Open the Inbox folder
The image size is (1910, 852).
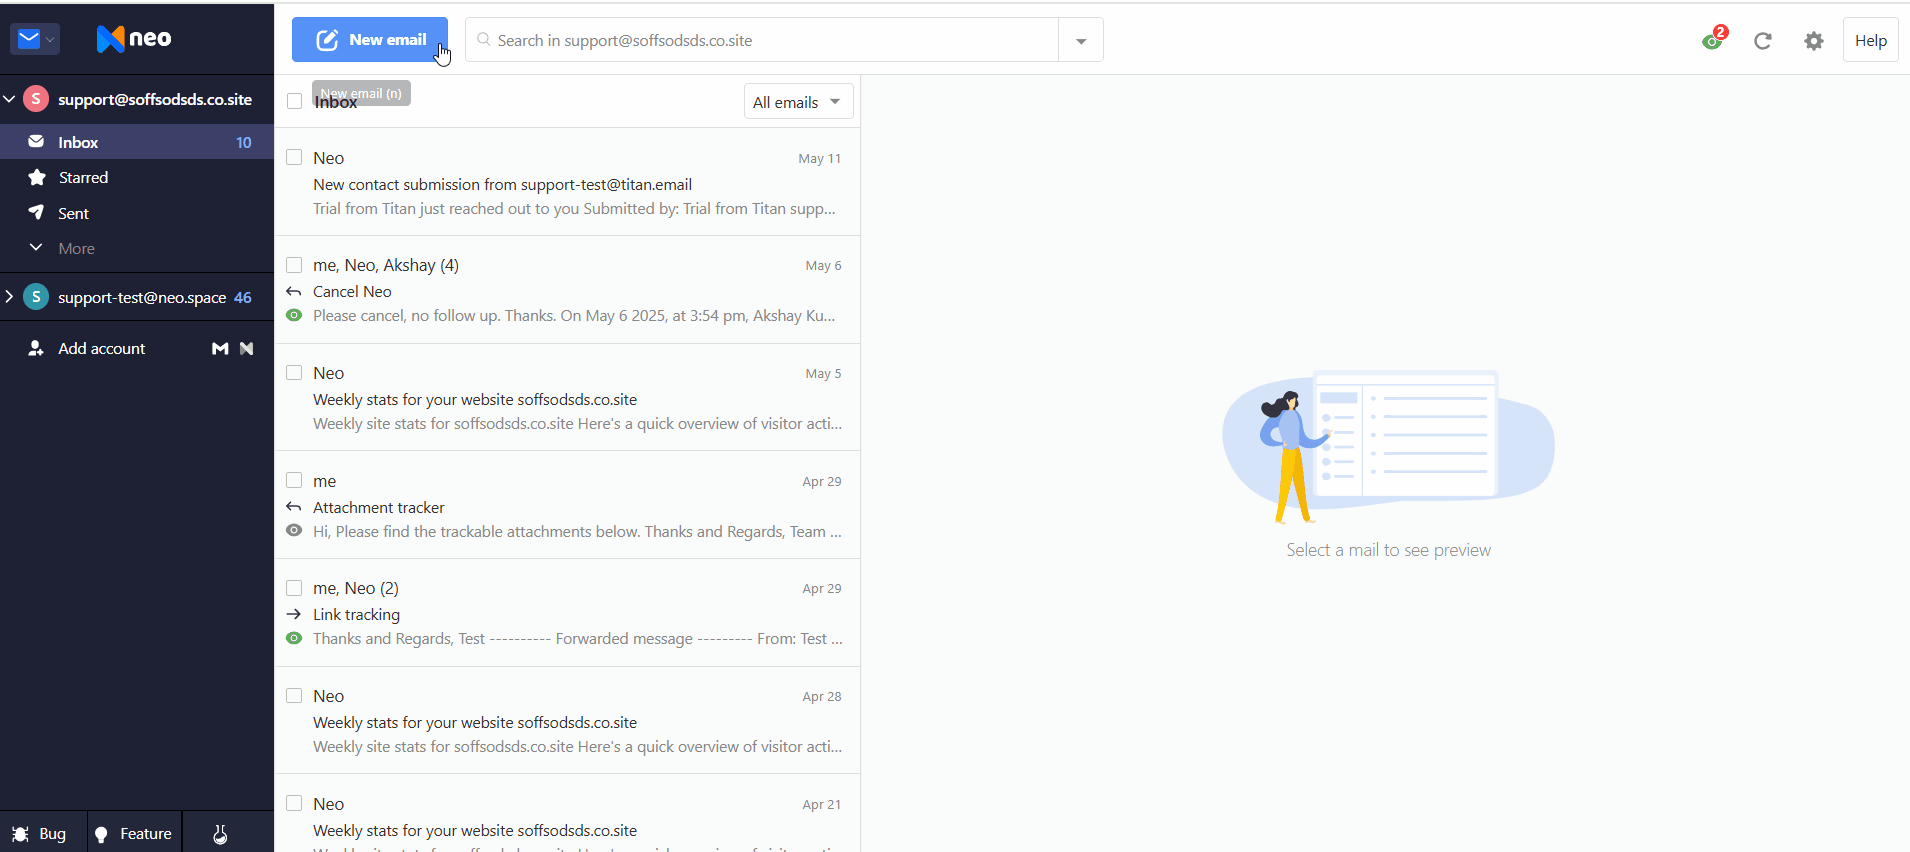137,142
